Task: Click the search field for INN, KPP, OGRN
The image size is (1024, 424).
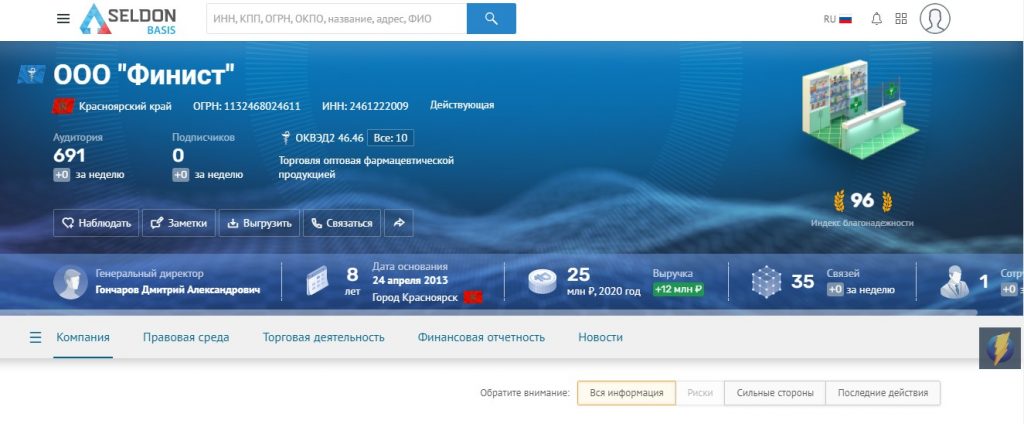Action: [336, 19]
